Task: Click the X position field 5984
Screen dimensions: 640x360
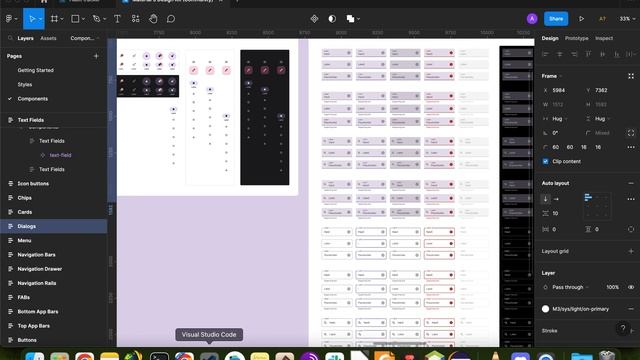Action: (x=559, y=90)
